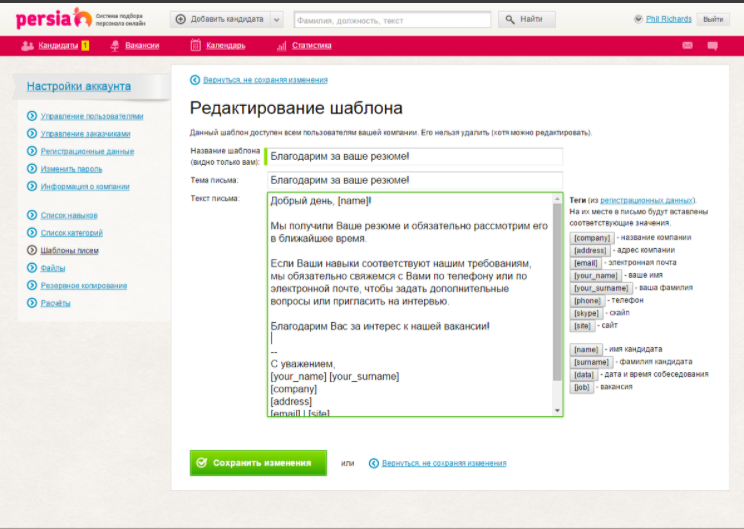
Task: Edit the Тема письма field
Action: click(x=415, y=180)
